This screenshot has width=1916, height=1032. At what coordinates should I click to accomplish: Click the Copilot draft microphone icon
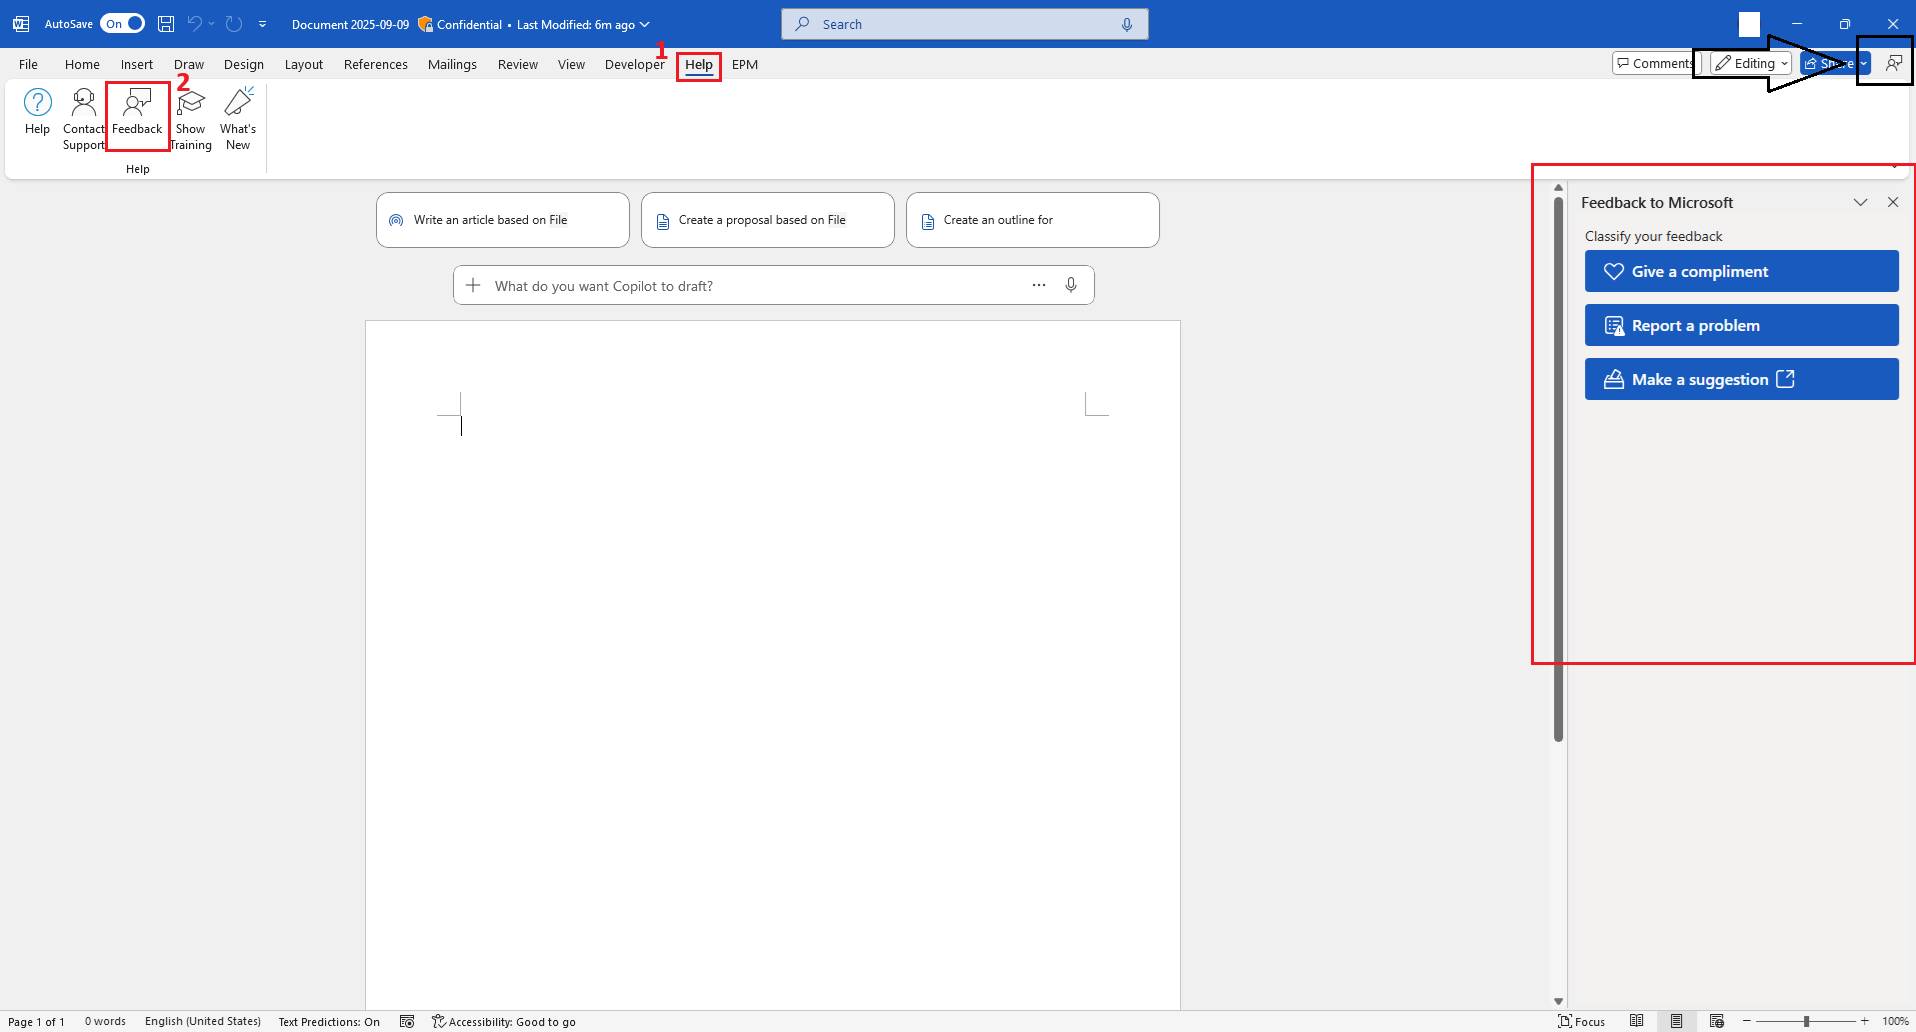[x=1071, y=285]
